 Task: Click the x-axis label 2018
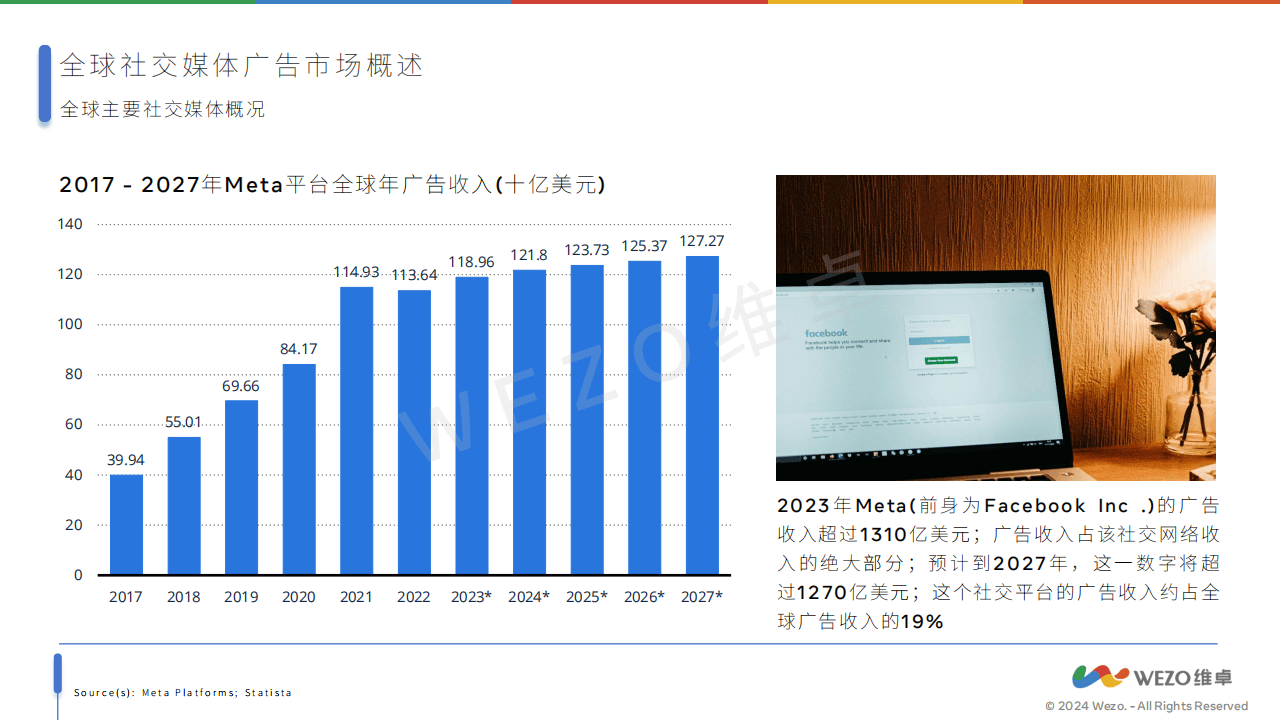tap(183, 597)
